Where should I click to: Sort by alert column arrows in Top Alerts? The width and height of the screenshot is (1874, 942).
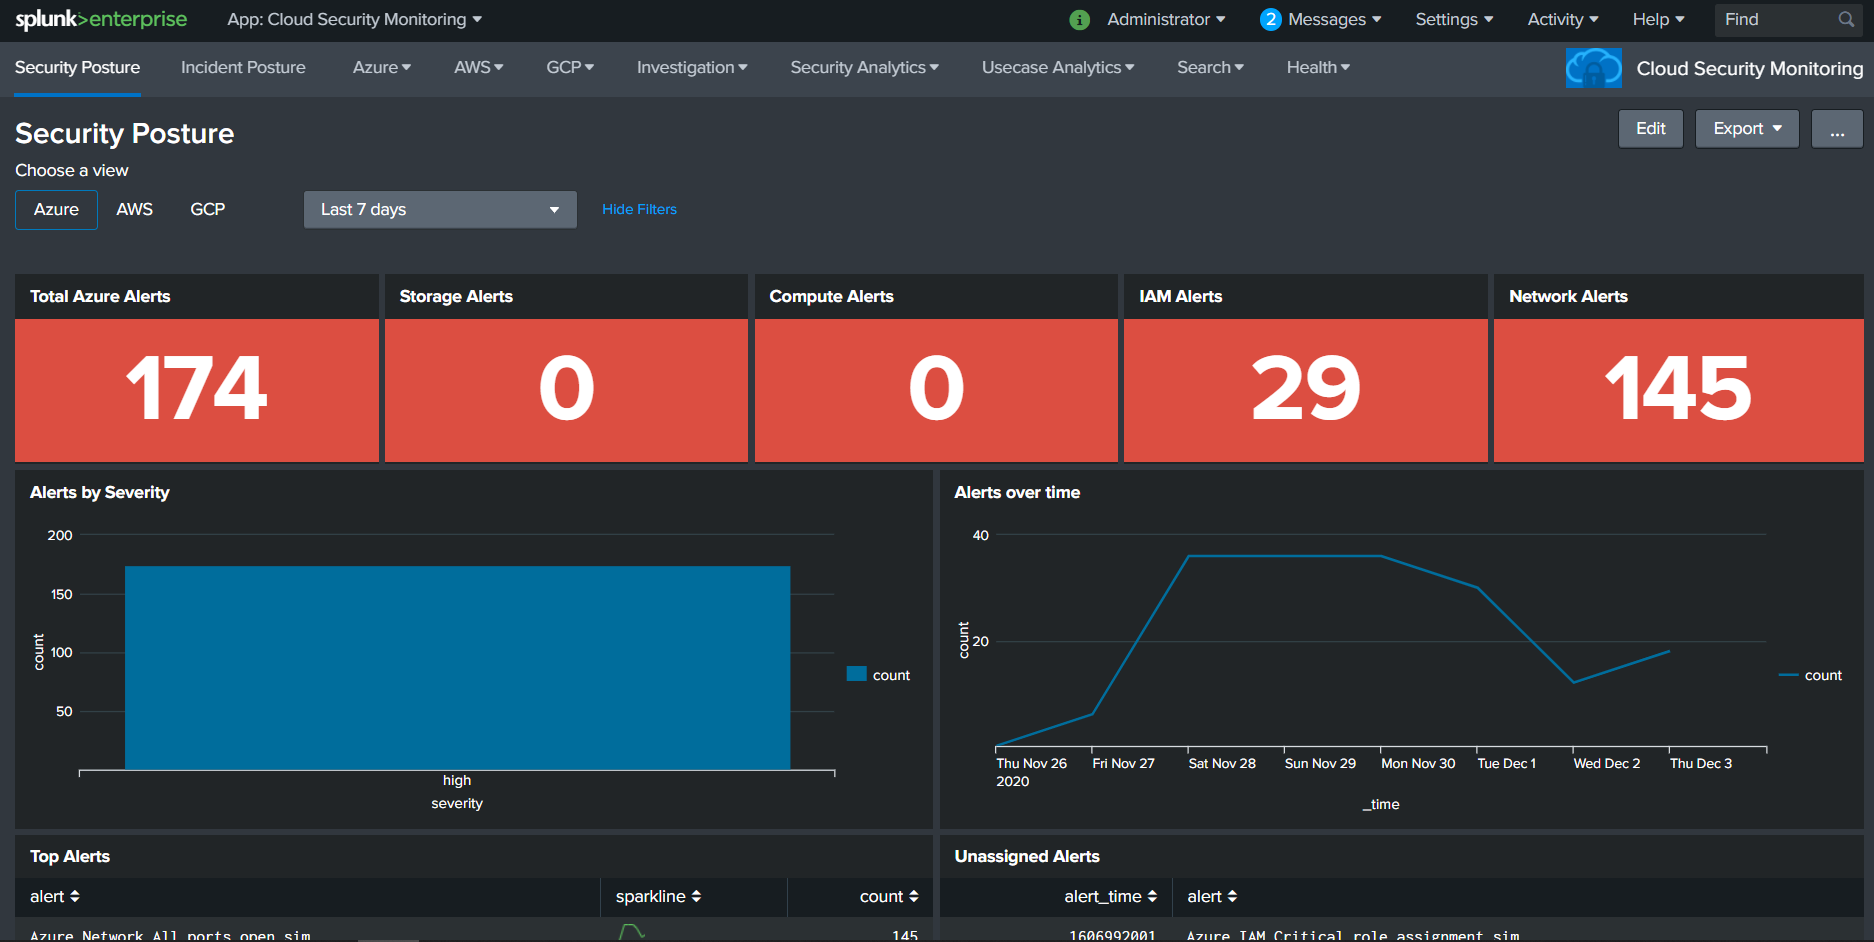[75, 897]
